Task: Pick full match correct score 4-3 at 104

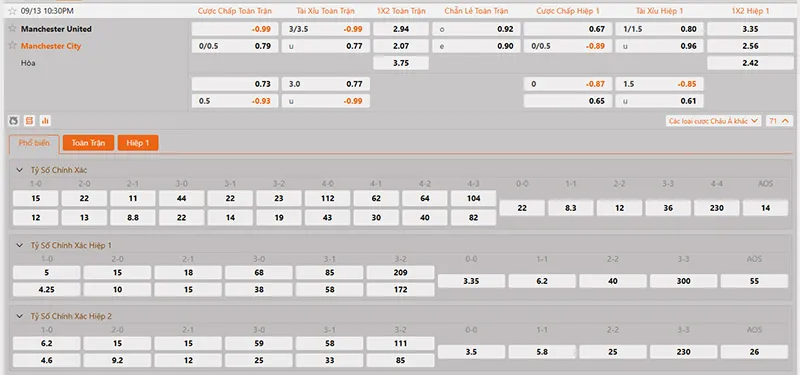Action: (x=473, y=198)
